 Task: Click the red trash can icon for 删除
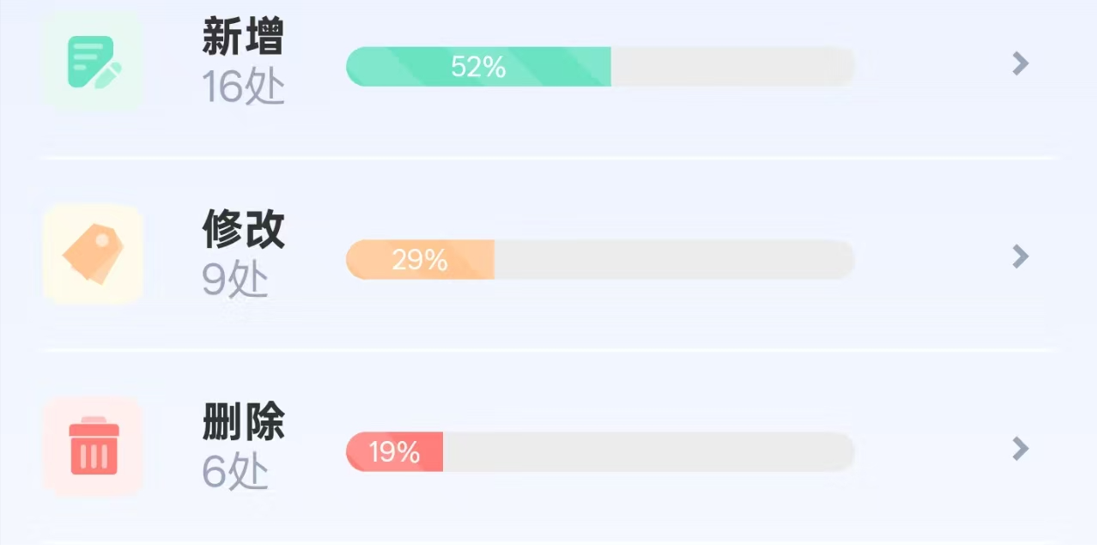[x=93, y=447]
